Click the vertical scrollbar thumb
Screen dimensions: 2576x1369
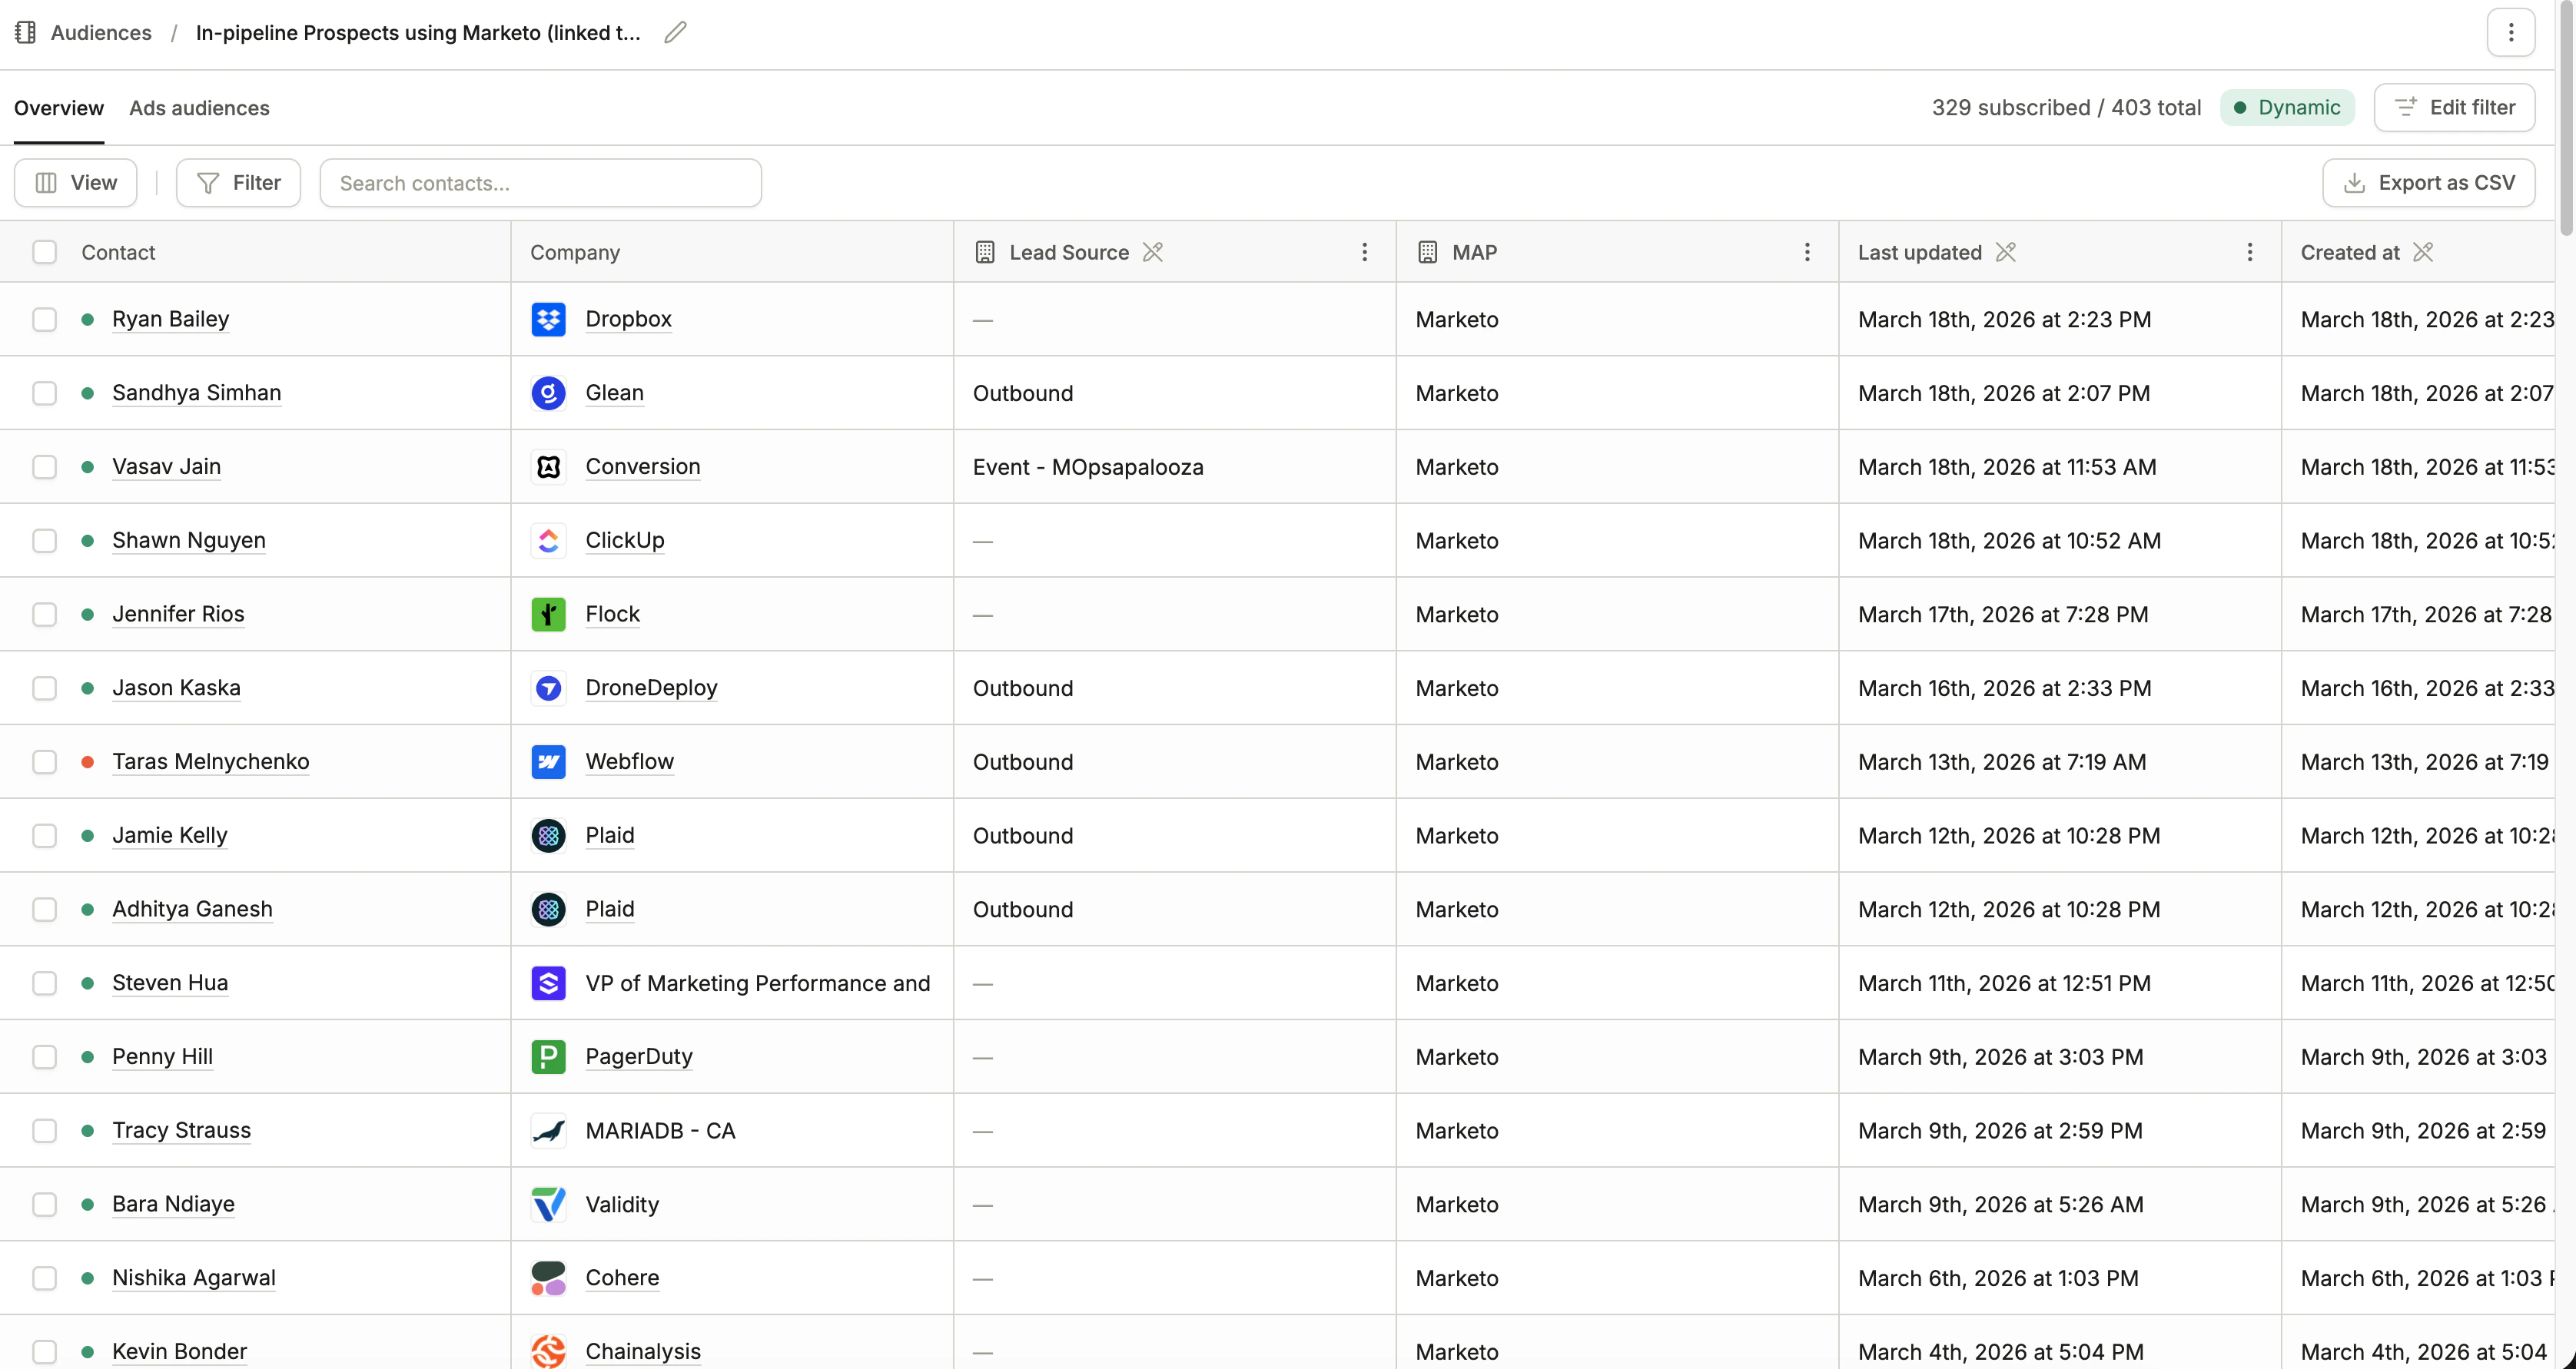coord(2567,120)
